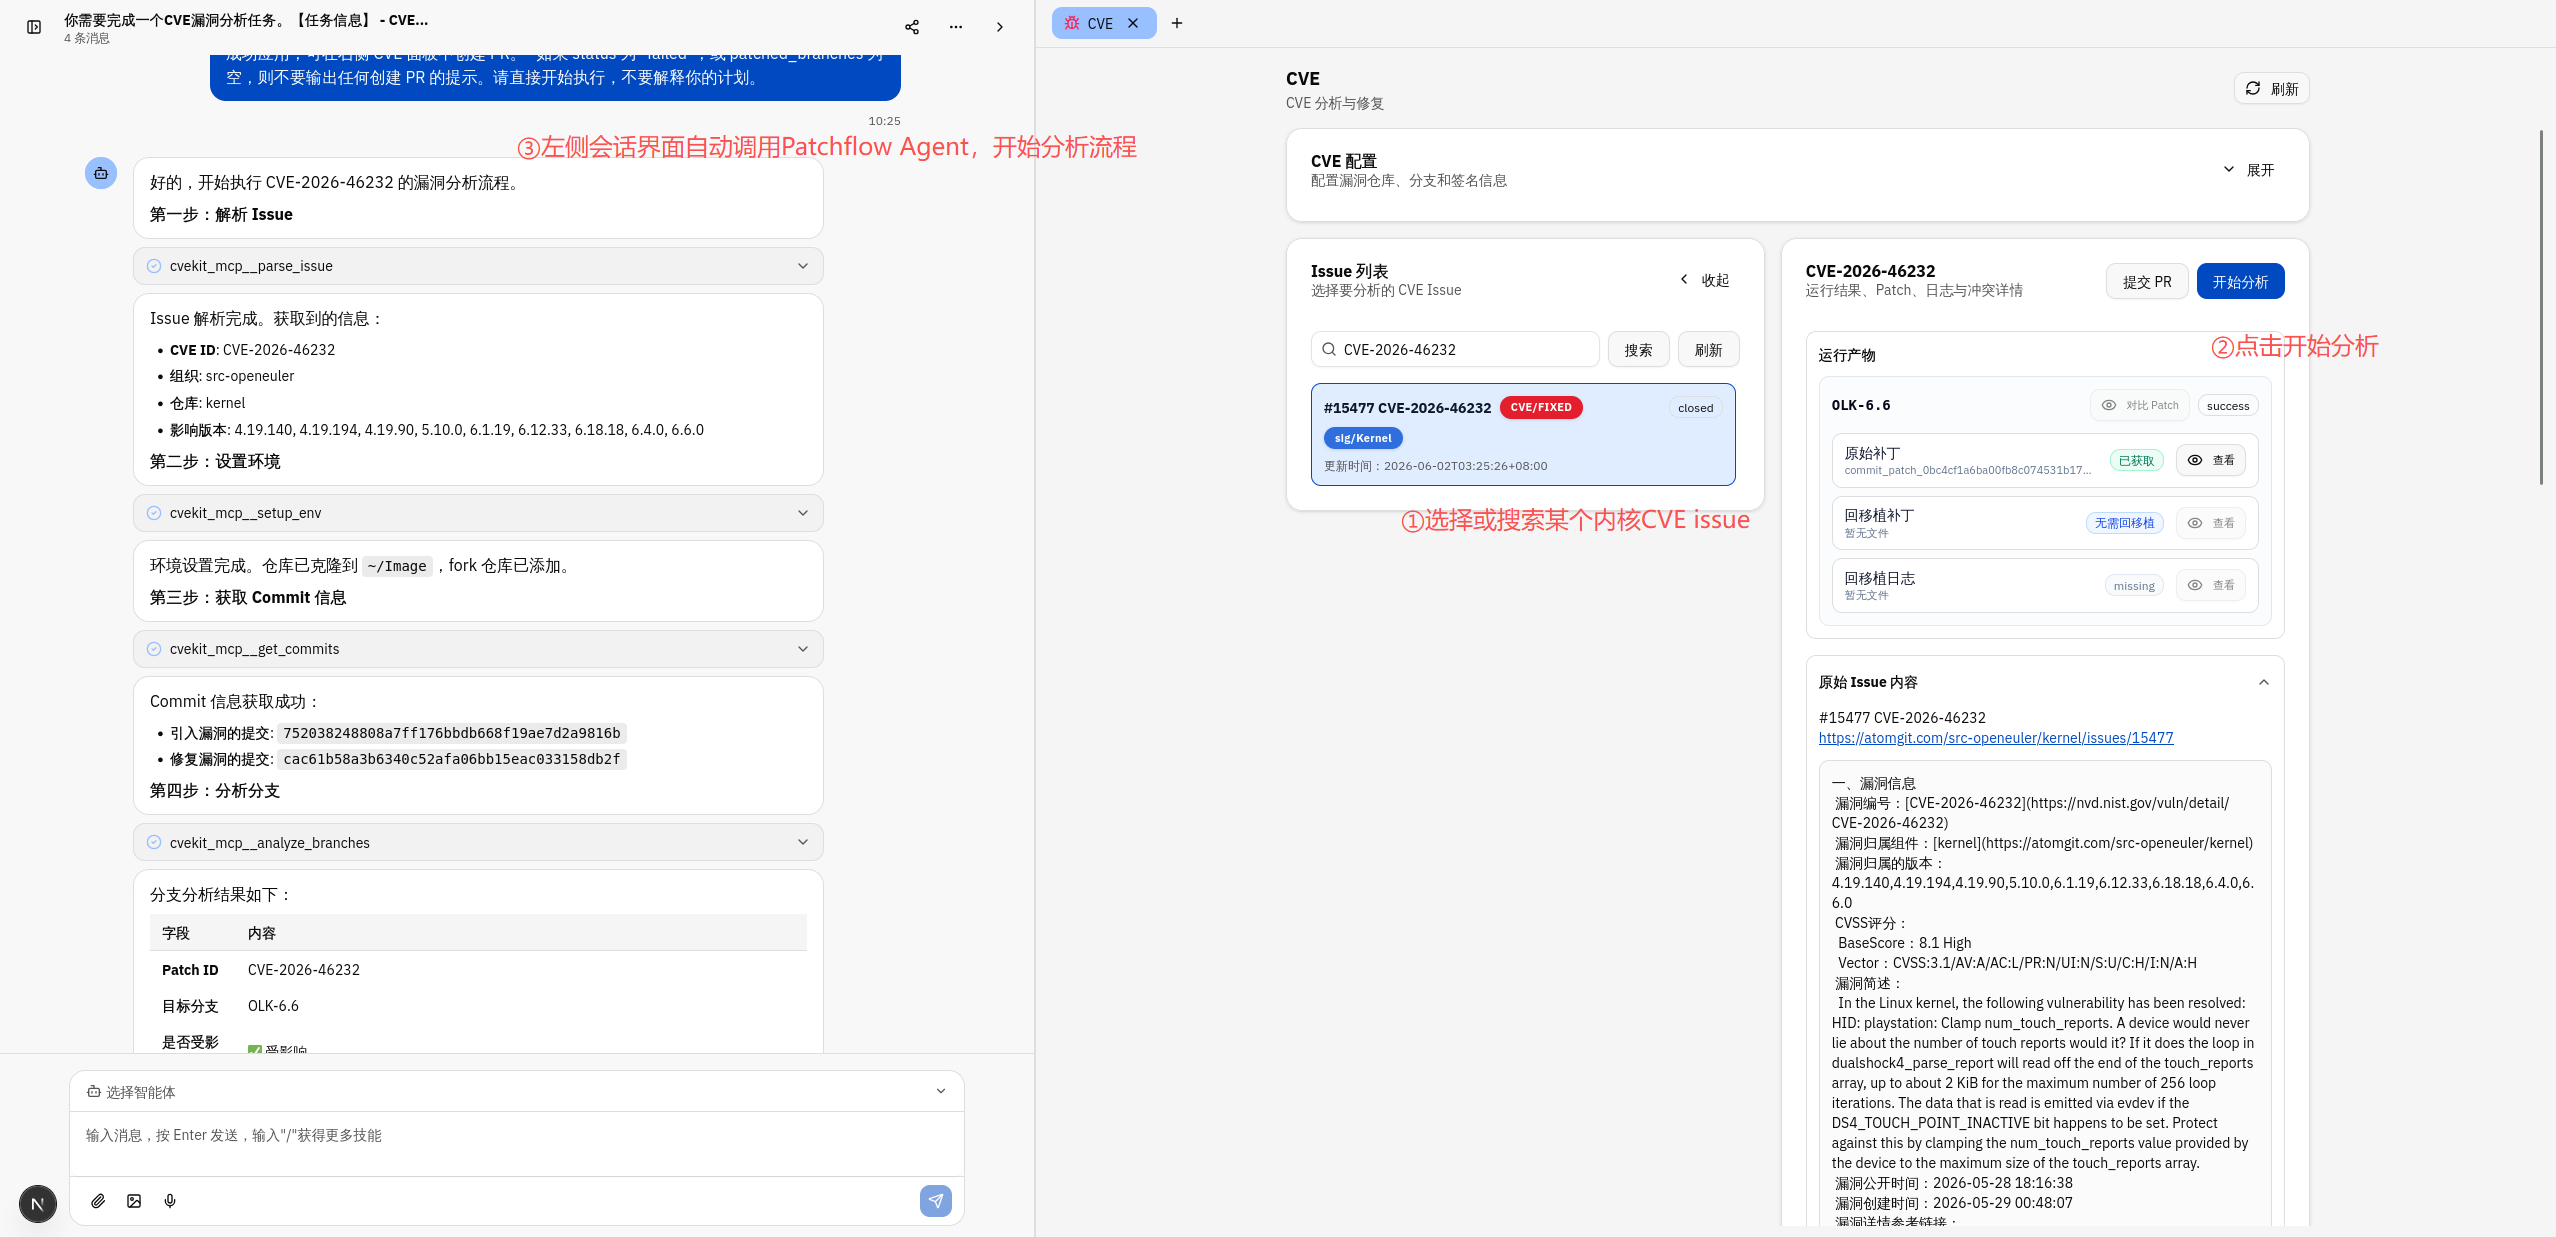Click the refresh button in CVE header
This screenshot has width=2556, height=1237.
(x=2272, y=88)
